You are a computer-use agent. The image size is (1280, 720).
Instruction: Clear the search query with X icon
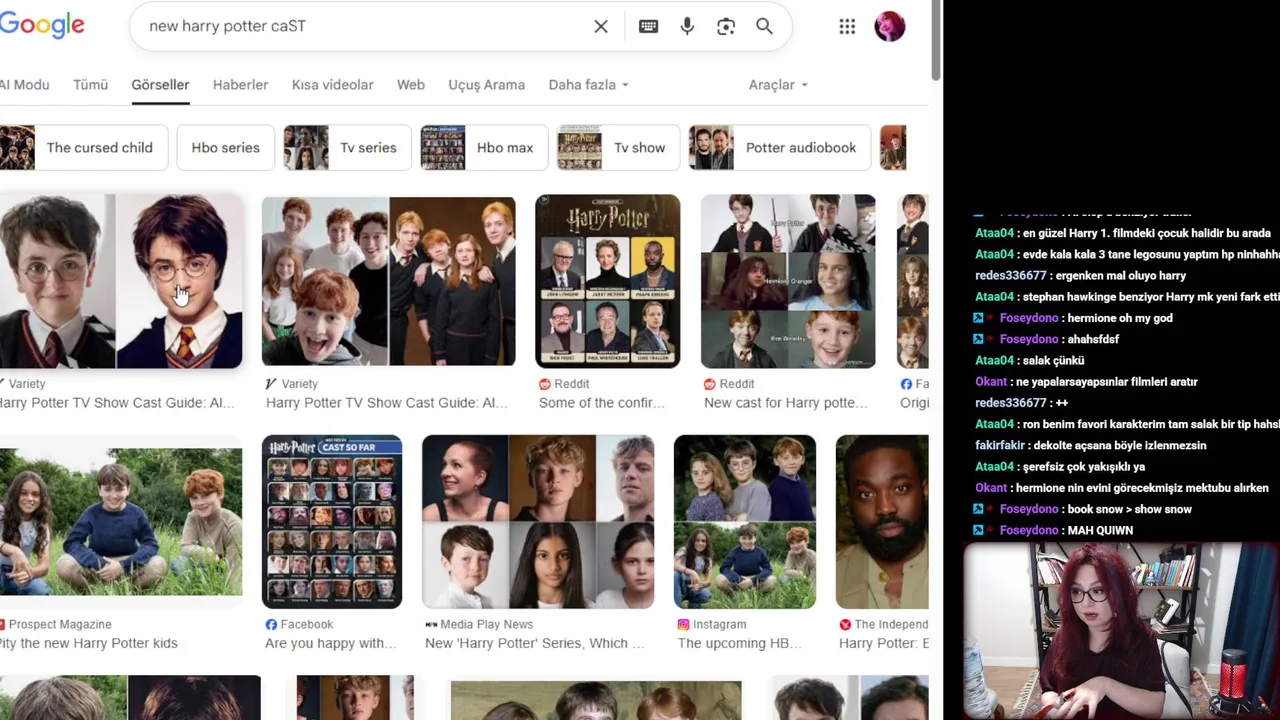(x=601, y=27)
